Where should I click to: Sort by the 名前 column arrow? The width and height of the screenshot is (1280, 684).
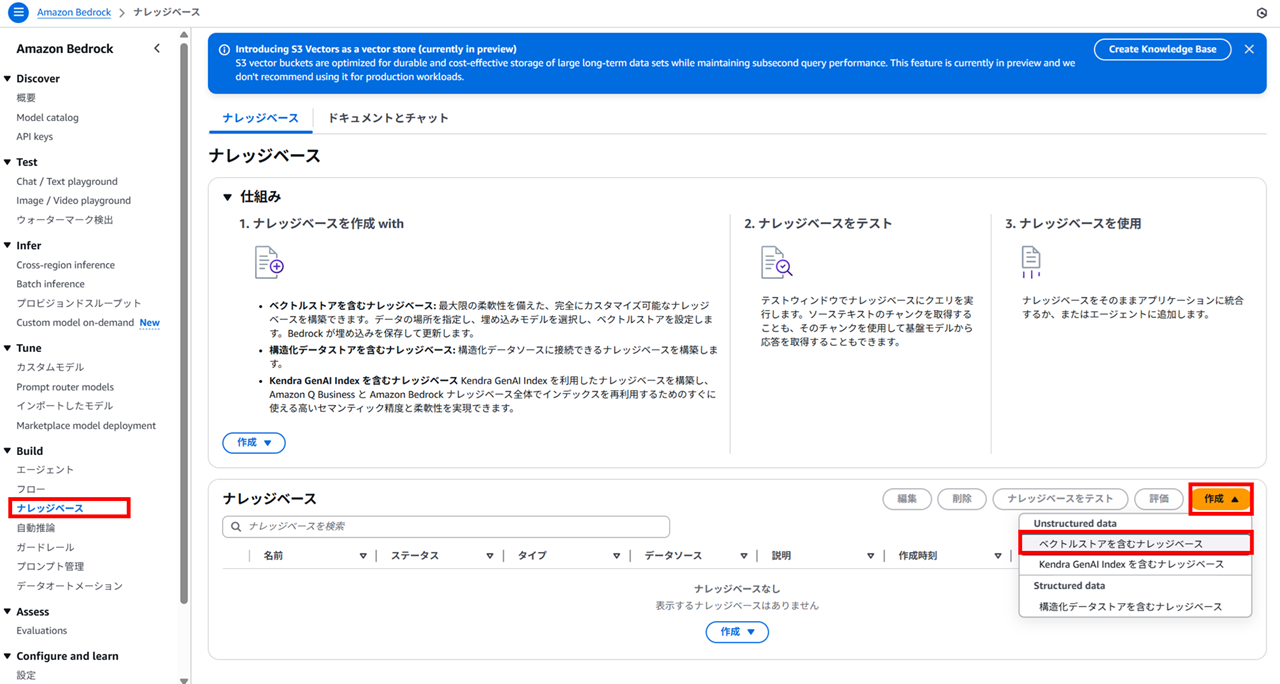363,556
